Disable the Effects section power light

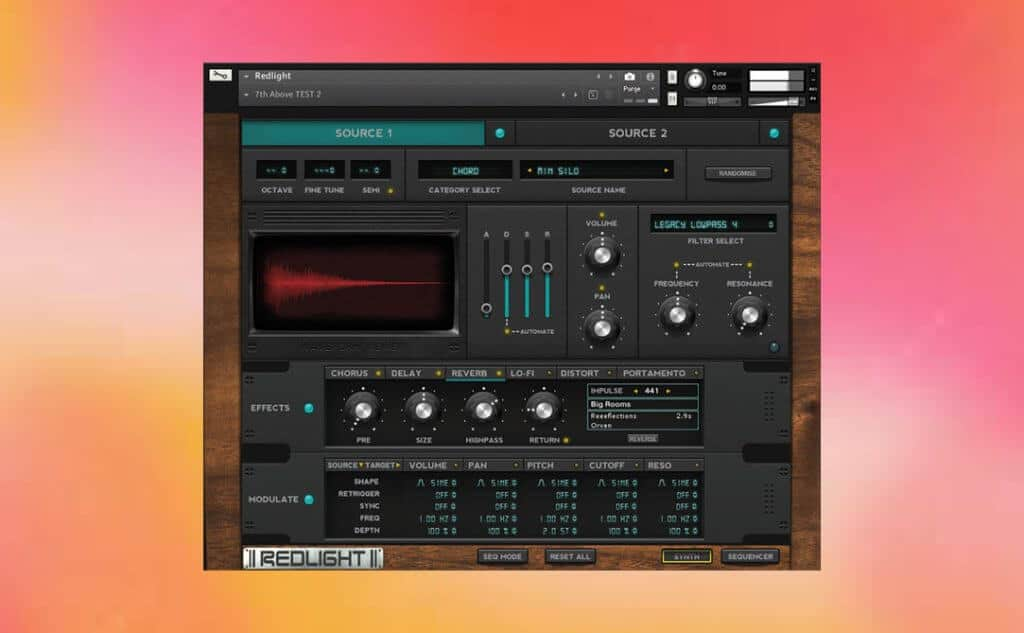click(x=308, y=408)
